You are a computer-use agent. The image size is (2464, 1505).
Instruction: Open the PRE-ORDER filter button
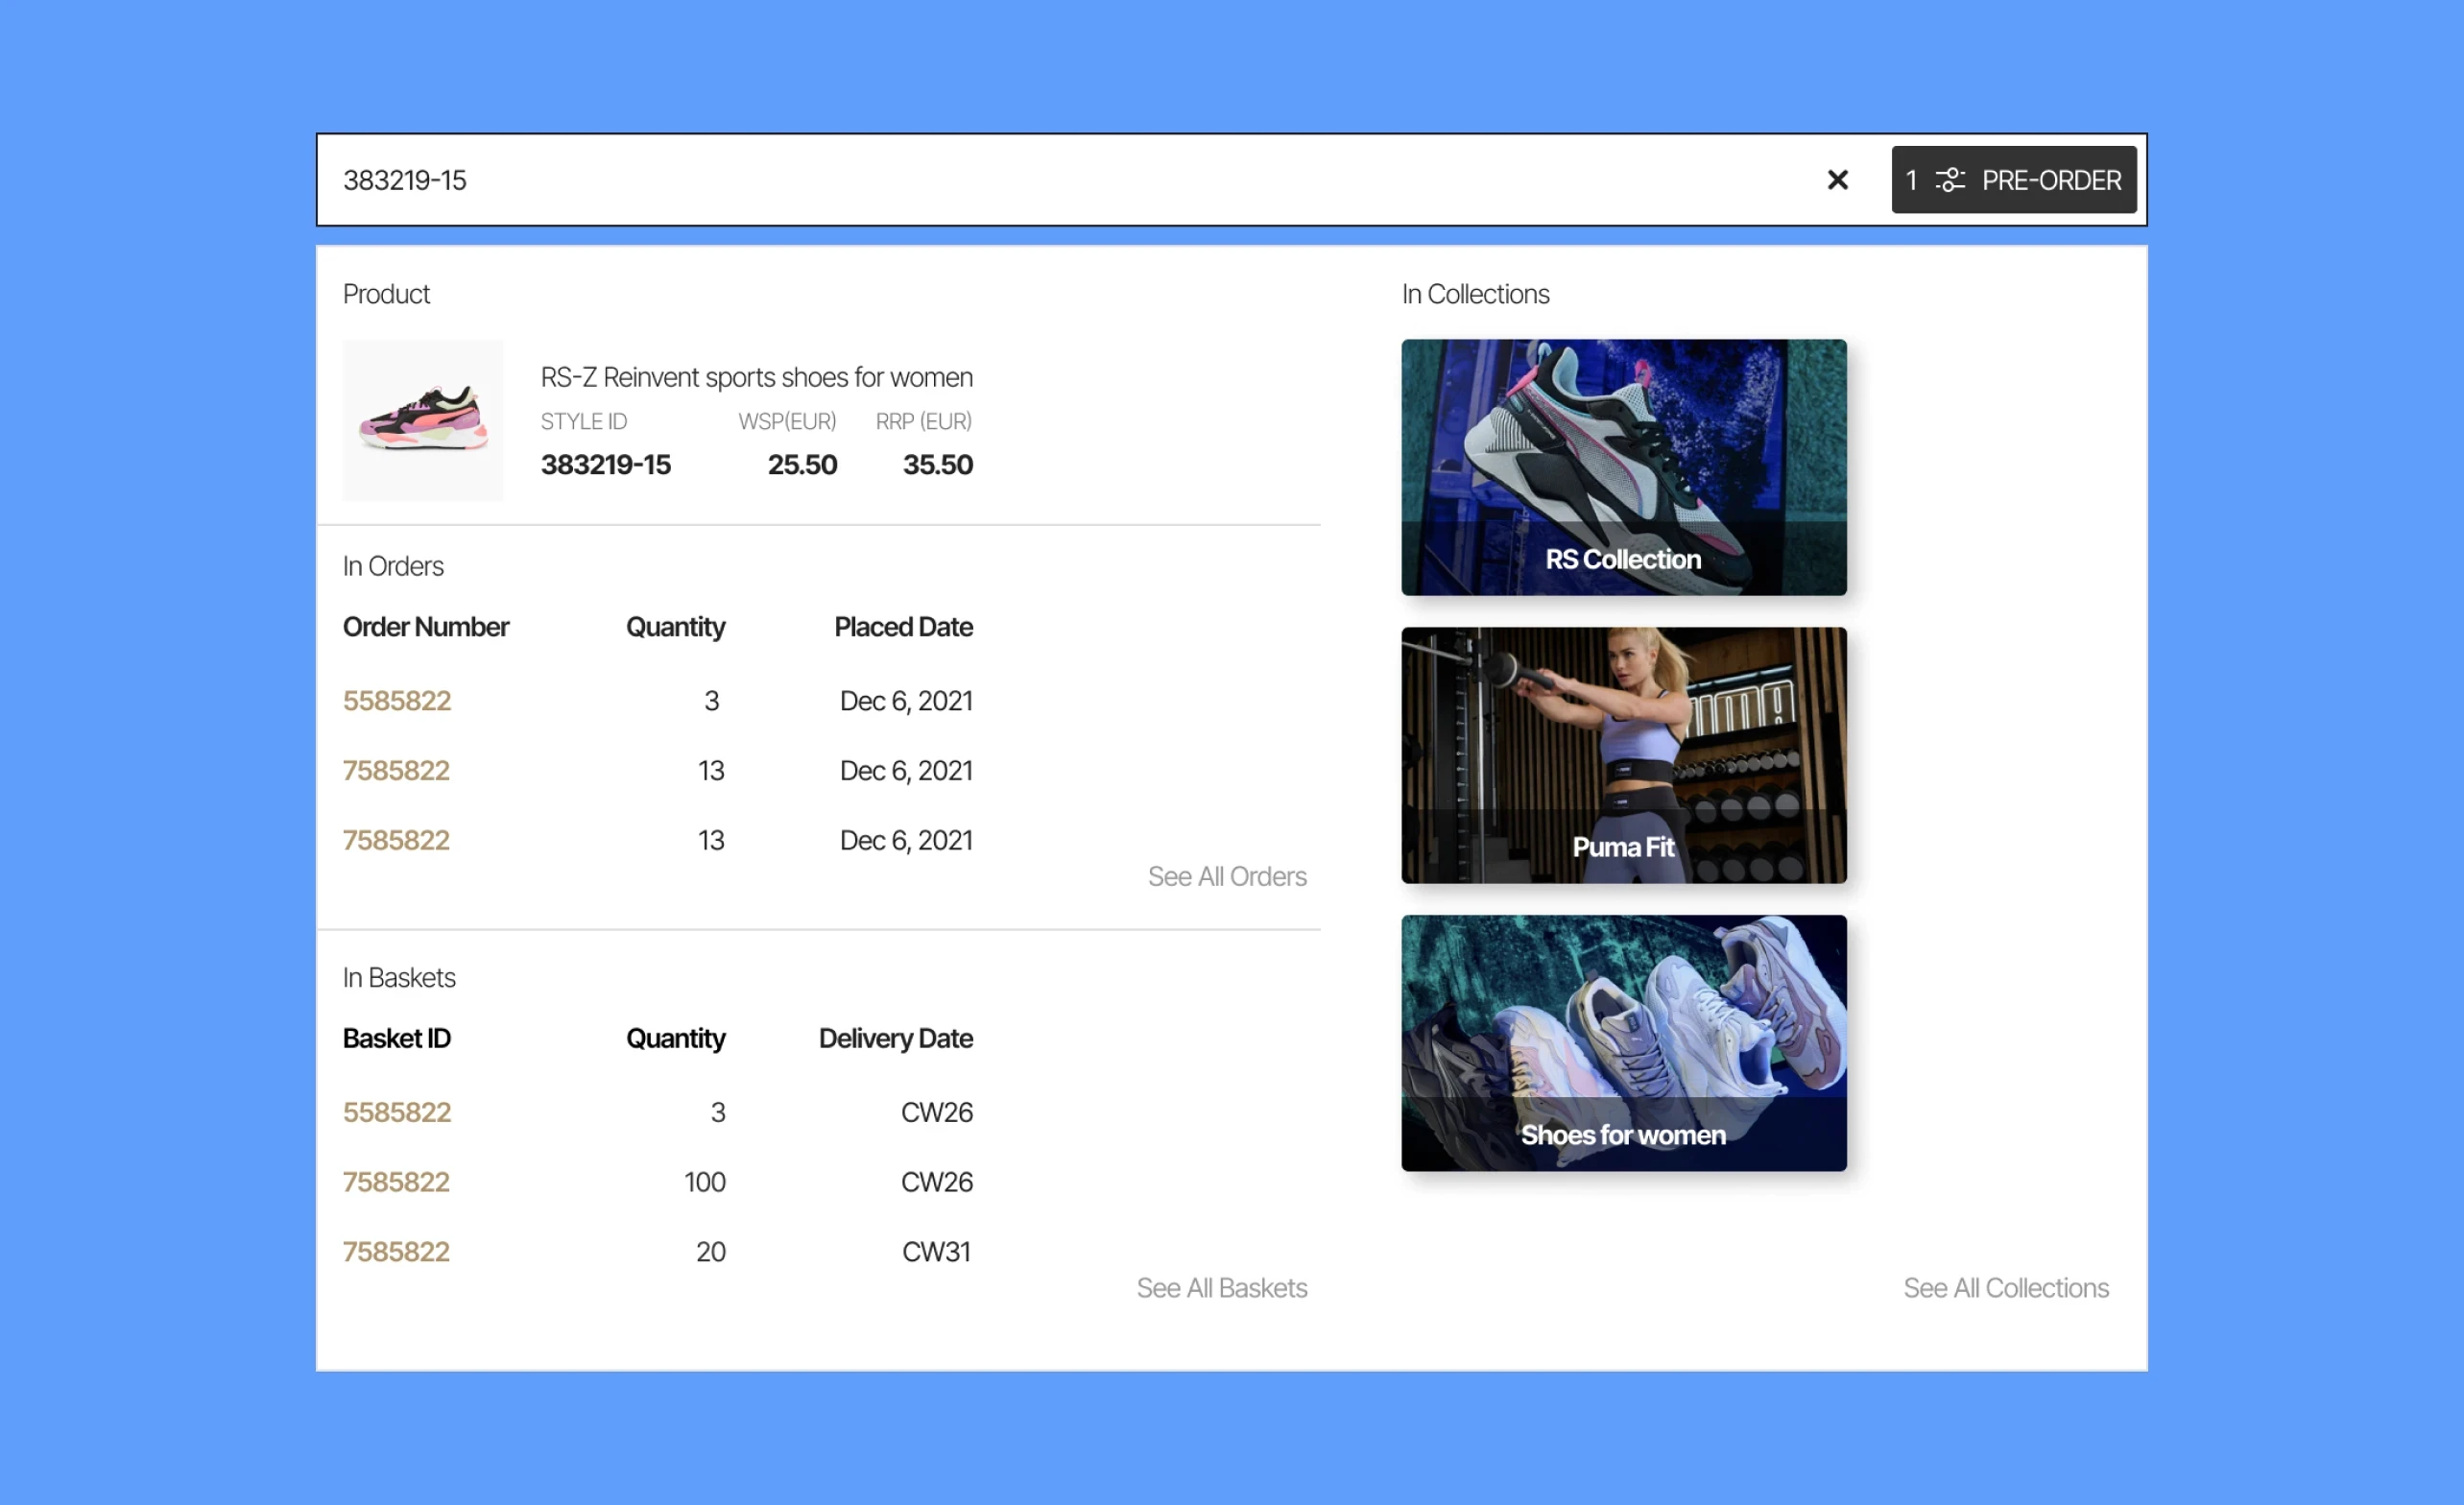point(2013,180)
